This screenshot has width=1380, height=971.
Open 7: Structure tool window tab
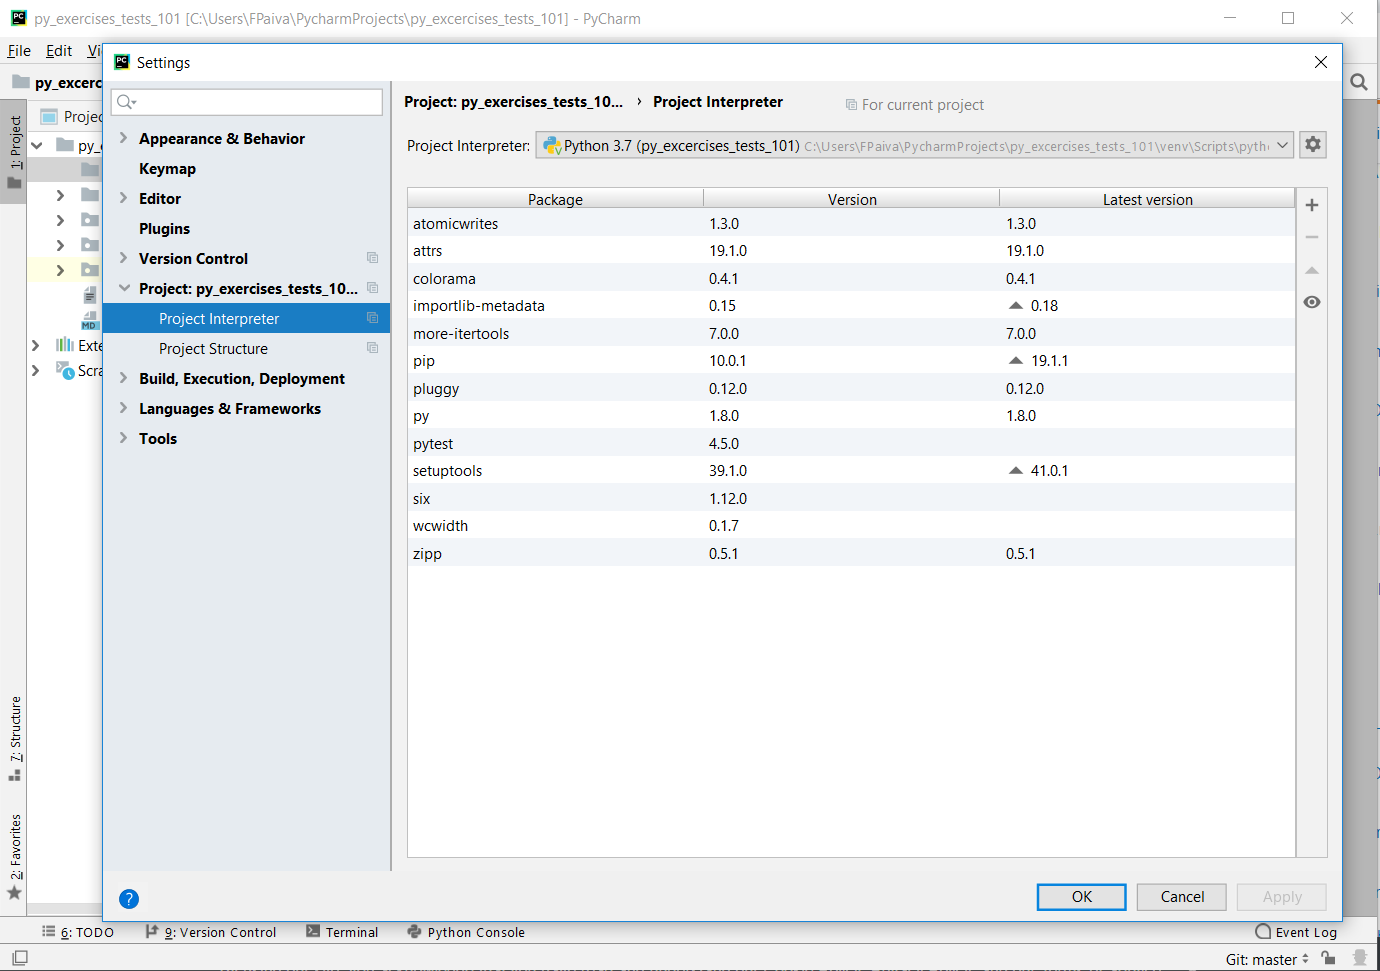[14, 738]
